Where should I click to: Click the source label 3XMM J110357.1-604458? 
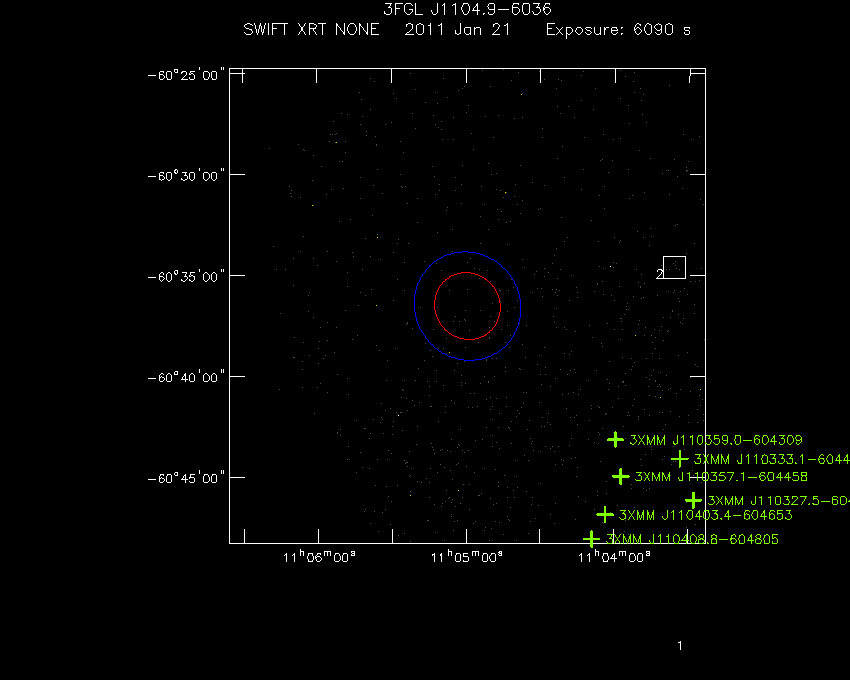tap(721, 477)
